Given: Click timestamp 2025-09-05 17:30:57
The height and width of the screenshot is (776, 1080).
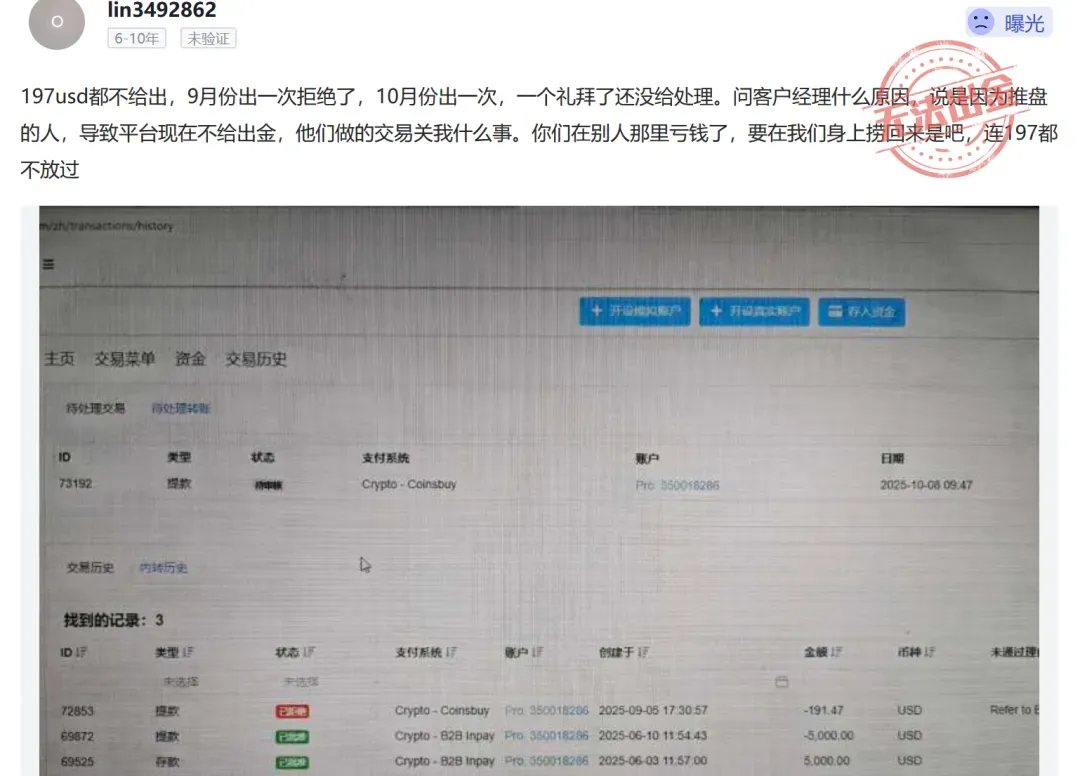Looking at the screenshot, I should click(653, 710).
